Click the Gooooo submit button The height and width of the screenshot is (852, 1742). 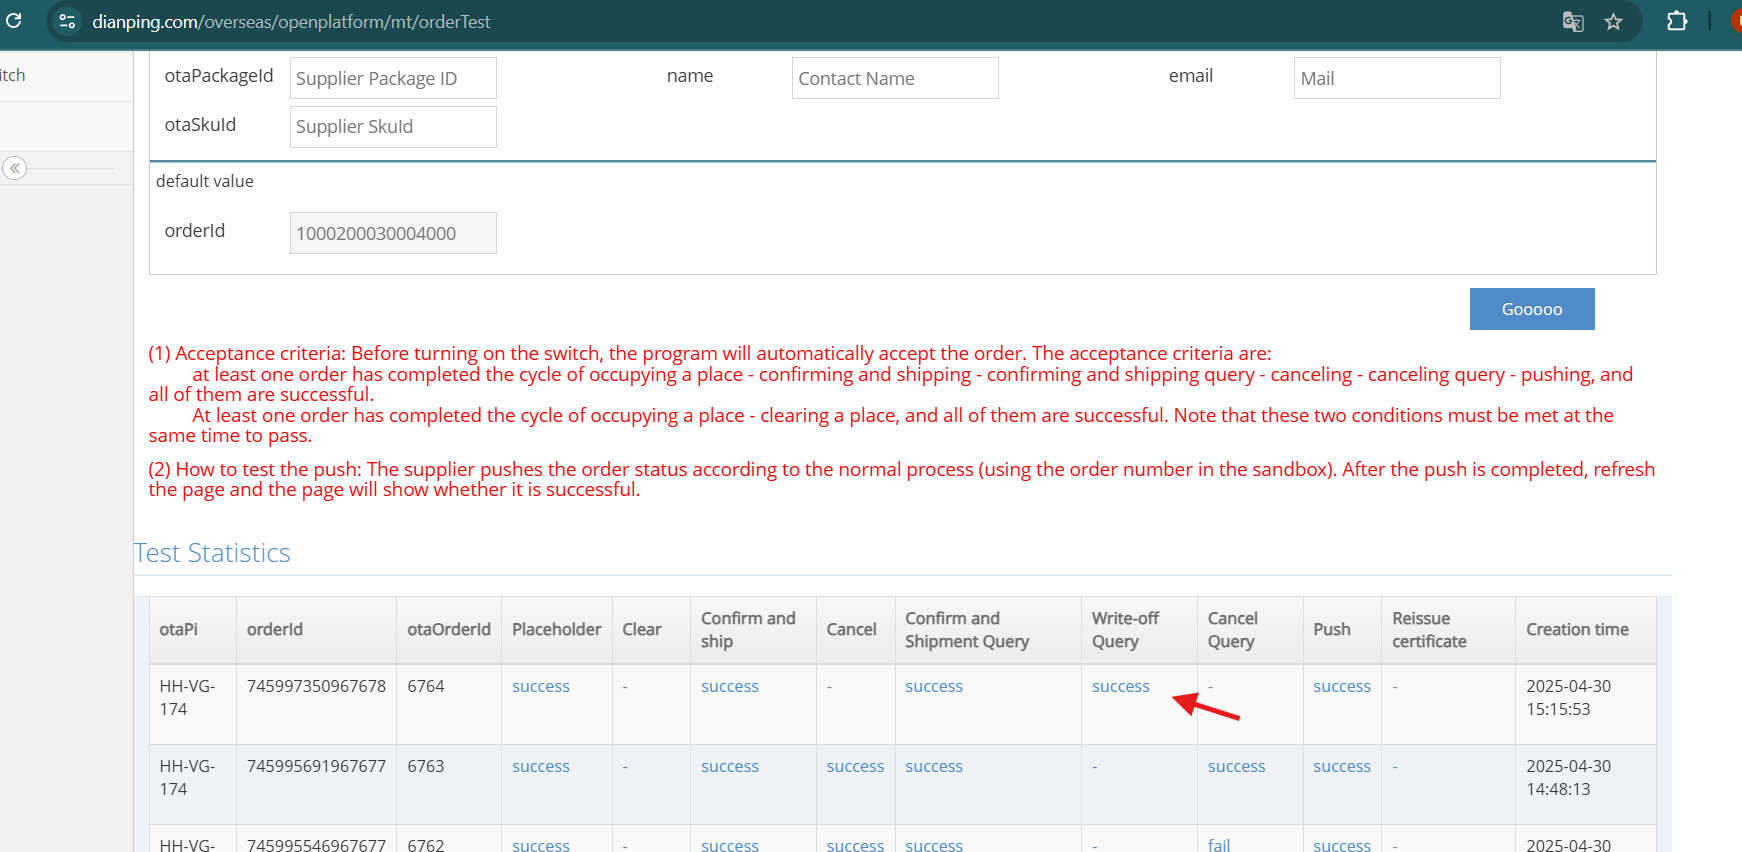1531,309
